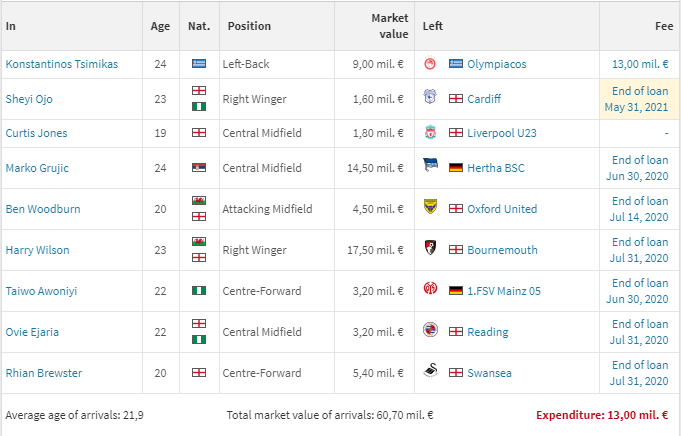
Task: Open Sheyi Ojo's end of loan details
Action: click(640, 99)
